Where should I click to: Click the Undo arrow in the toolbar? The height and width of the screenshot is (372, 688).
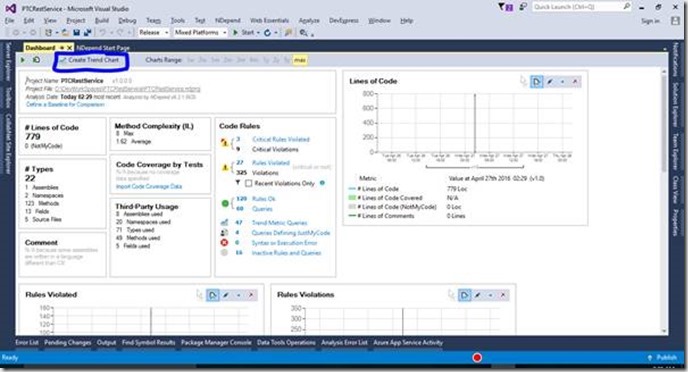pyautogui.click(x=102, y=32)
